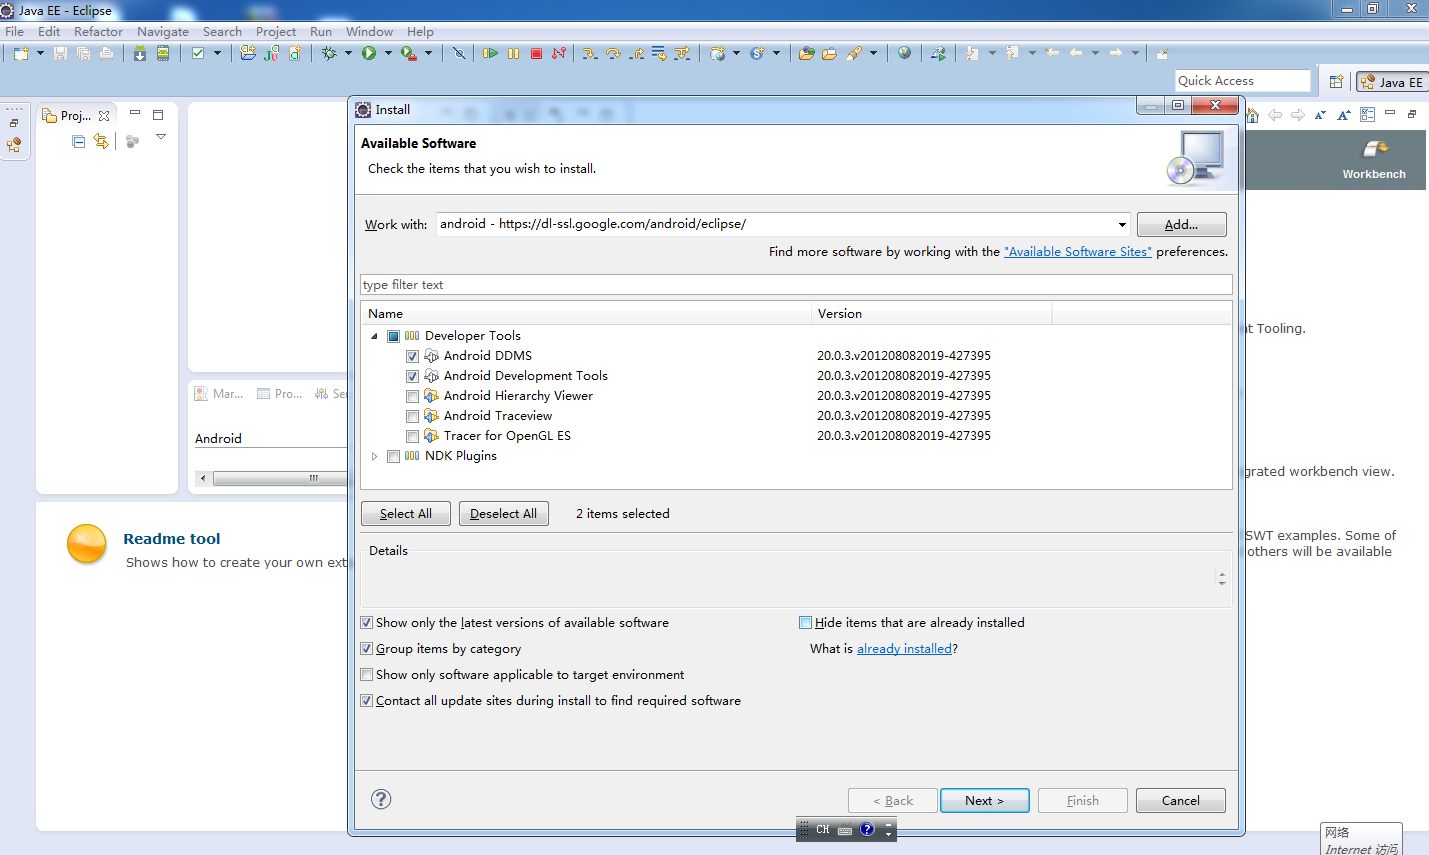Open the External Tools dropdown arrow
The image size is (1429, 855).
click(x=428, y=53)
